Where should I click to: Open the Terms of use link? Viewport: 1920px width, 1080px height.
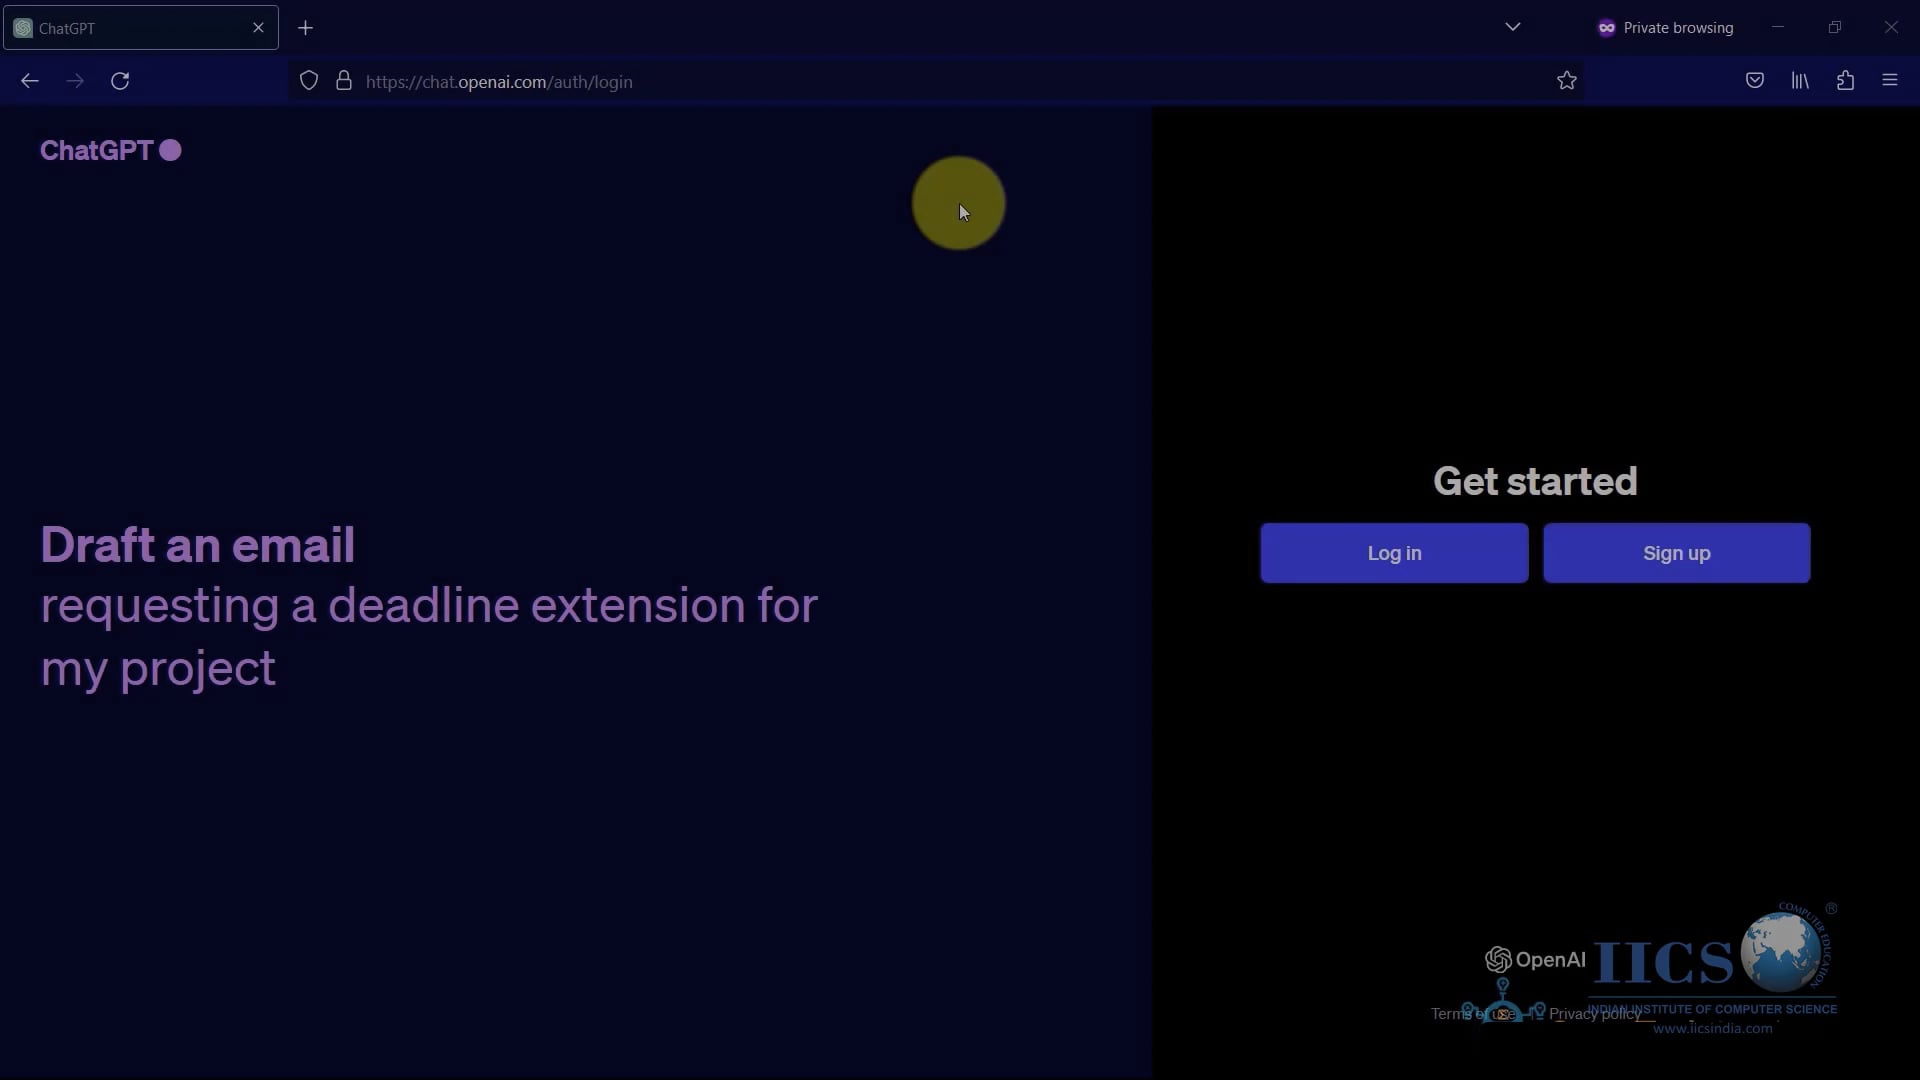[x=1472, y=1014]
